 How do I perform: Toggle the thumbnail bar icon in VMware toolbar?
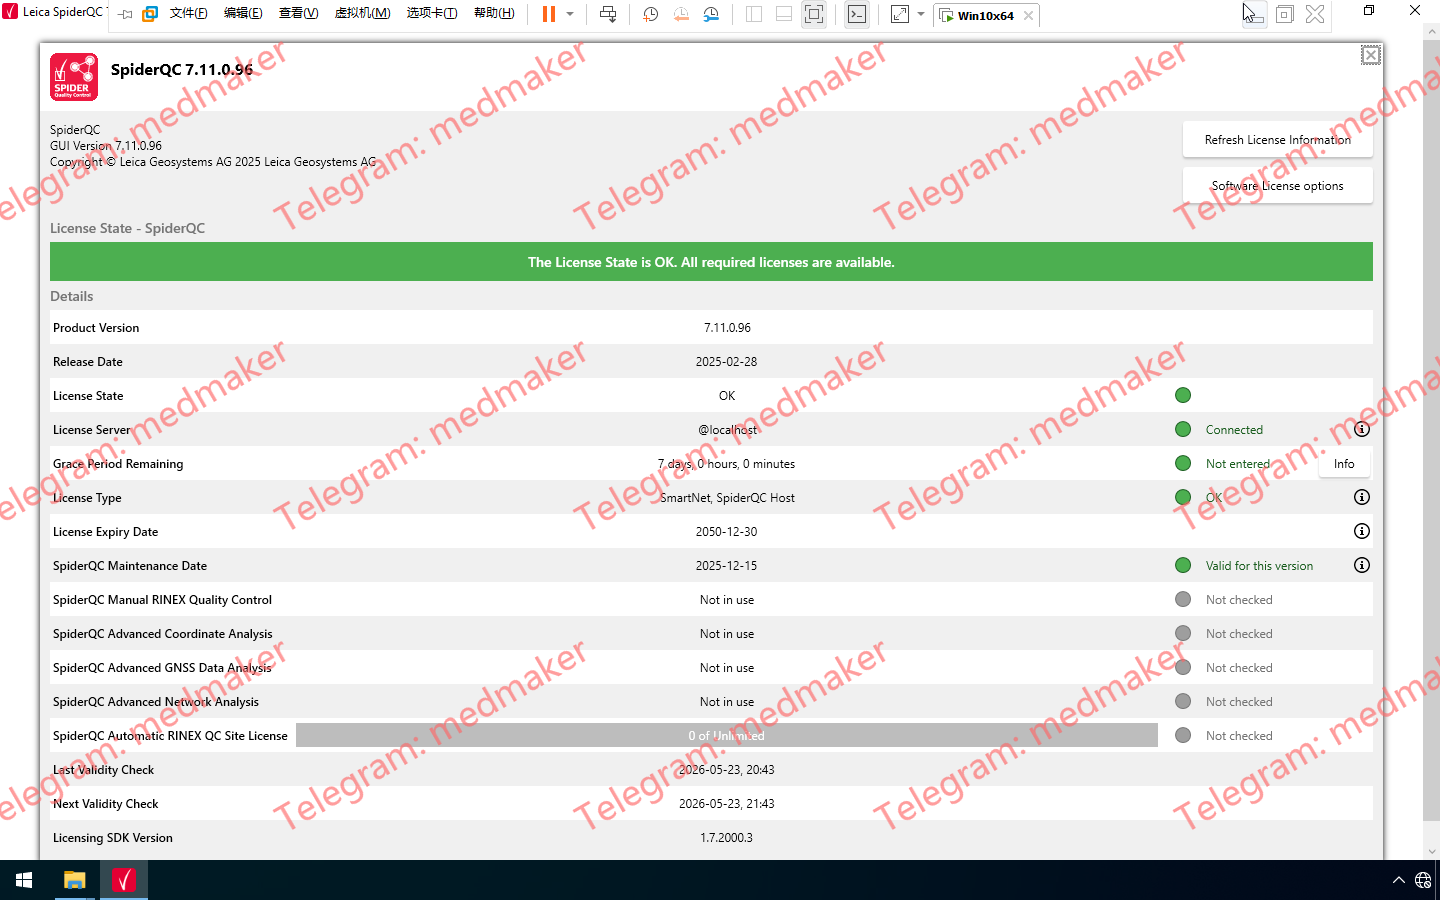pos(784,14)
